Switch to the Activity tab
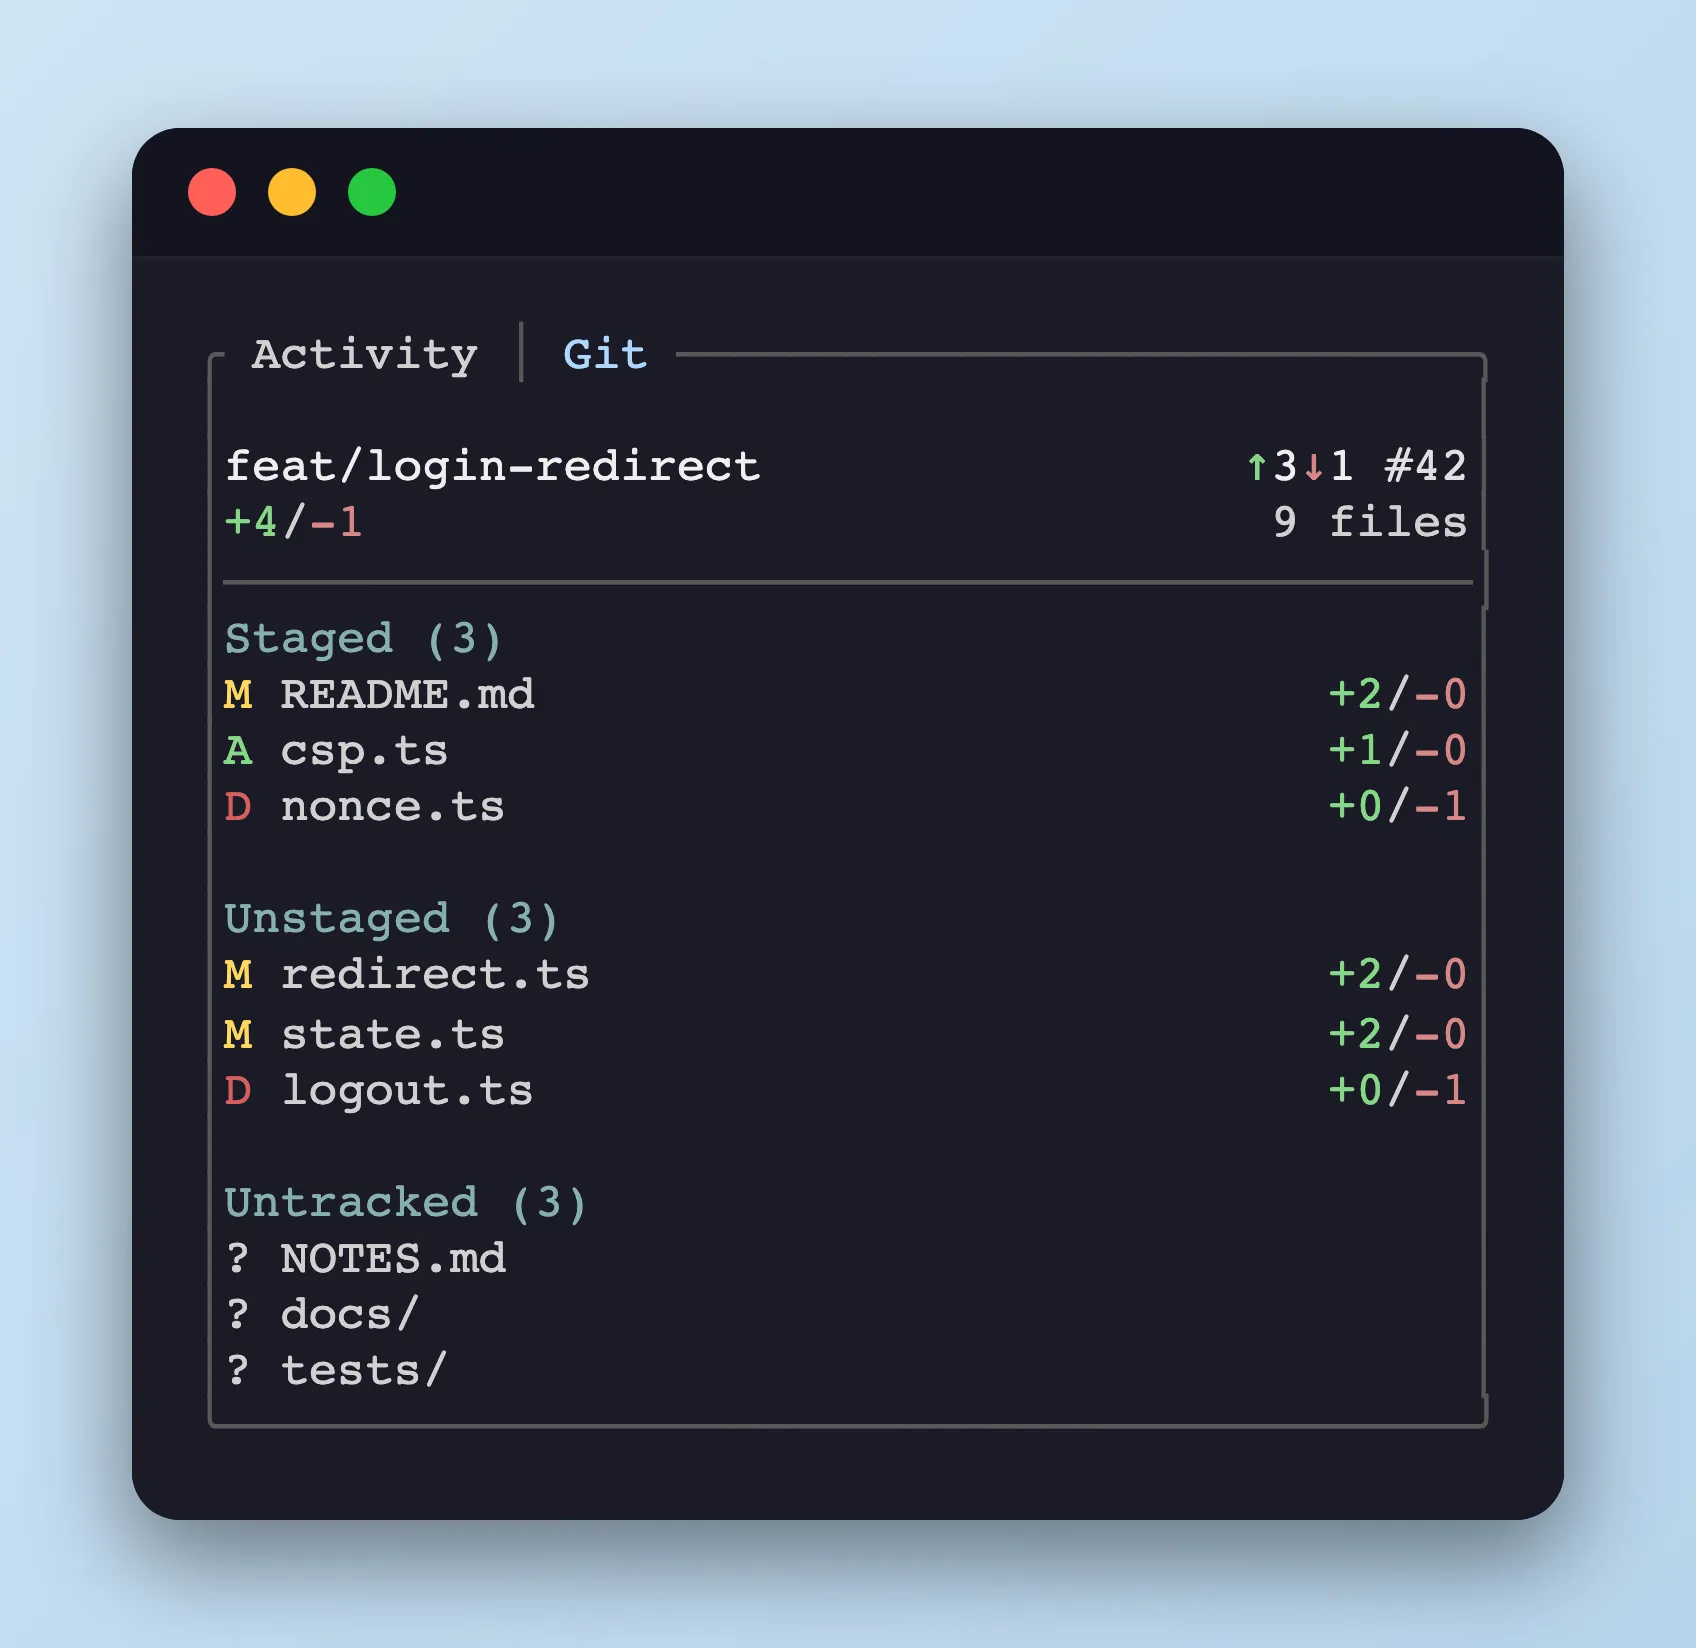The image size is (1696, 1648). point(364,354)
